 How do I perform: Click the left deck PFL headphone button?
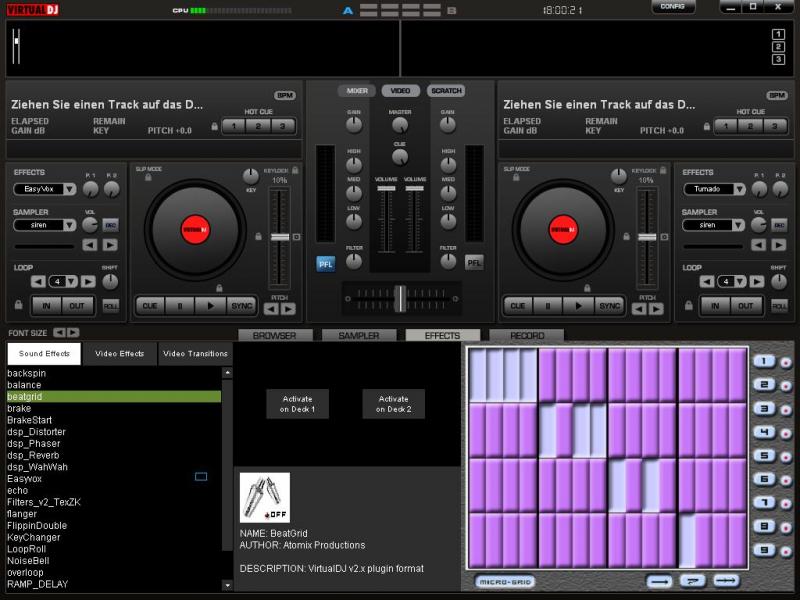[x=325, y=263]
